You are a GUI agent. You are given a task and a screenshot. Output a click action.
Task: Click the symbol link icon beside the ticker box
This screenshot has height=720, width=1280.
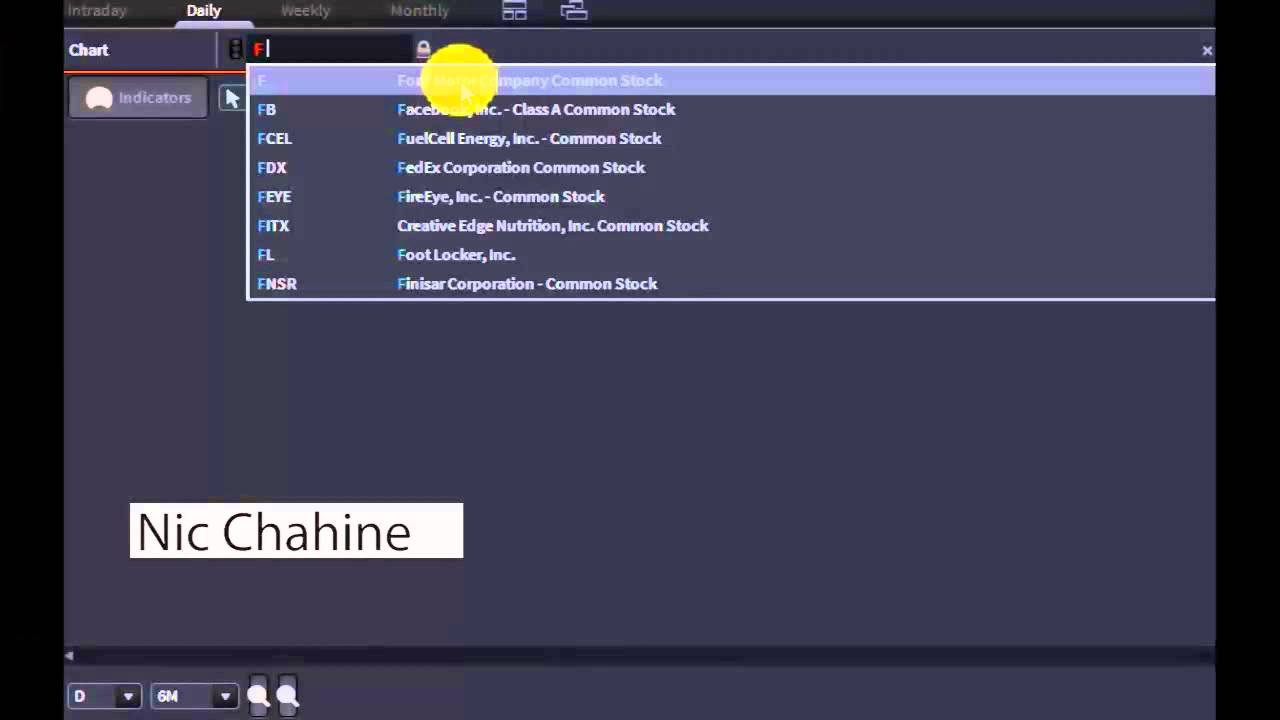pos(236,49)
